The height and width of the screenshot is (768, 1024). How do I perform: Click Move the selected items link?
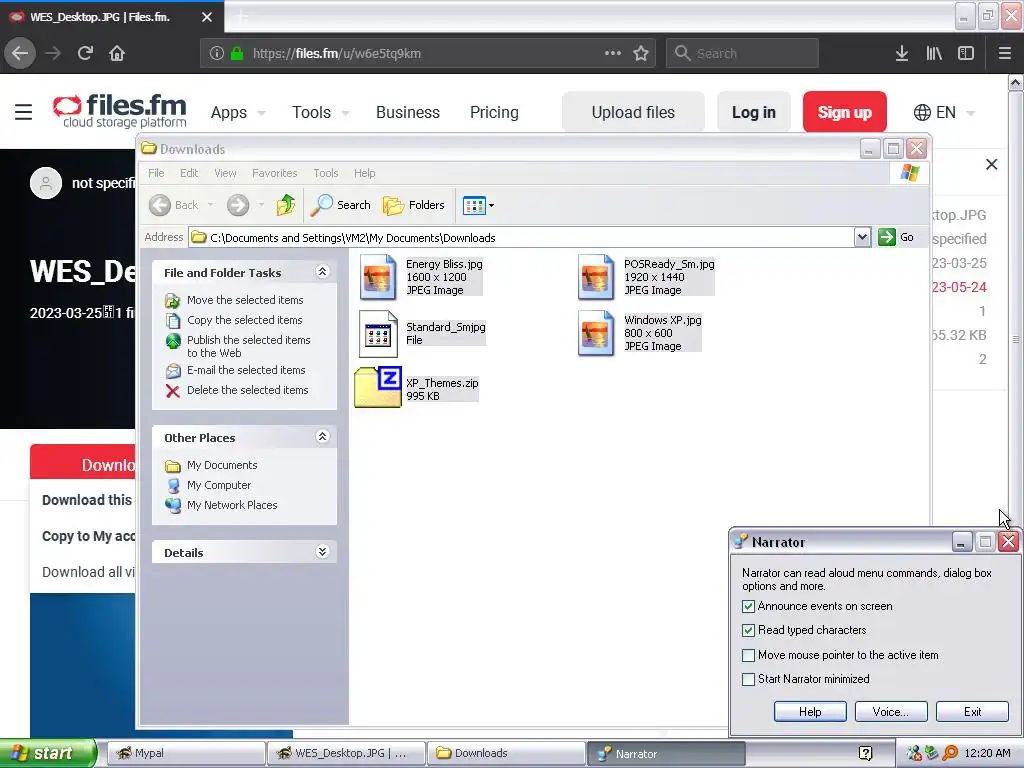pos(245,300)
